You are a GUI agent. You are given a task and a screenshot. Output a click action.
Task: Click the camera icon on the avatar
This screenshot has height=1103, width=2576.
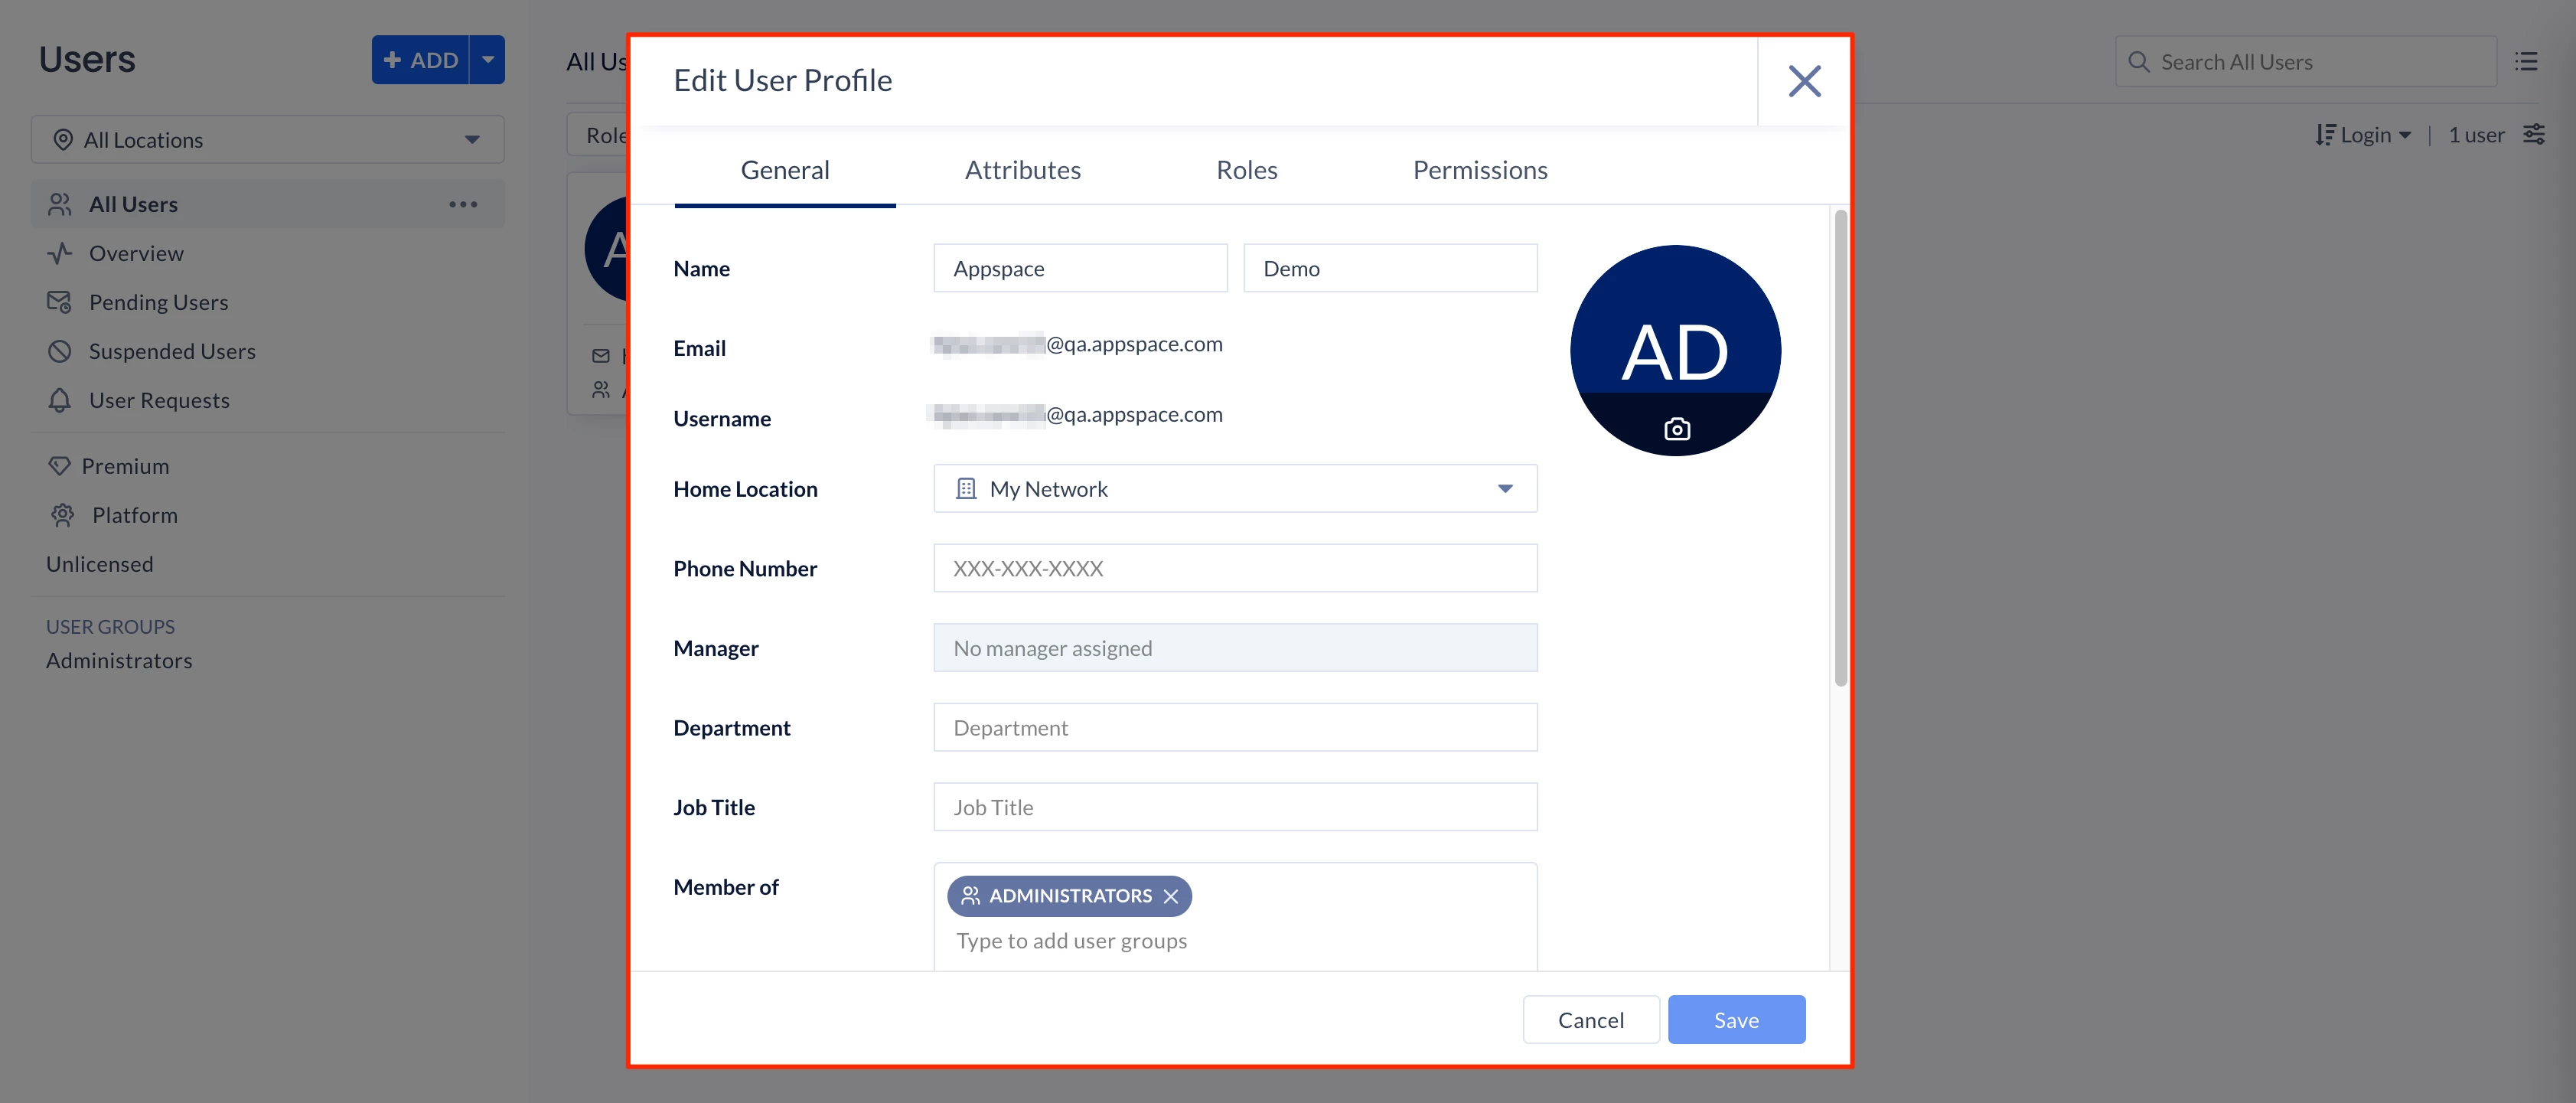1676,429
